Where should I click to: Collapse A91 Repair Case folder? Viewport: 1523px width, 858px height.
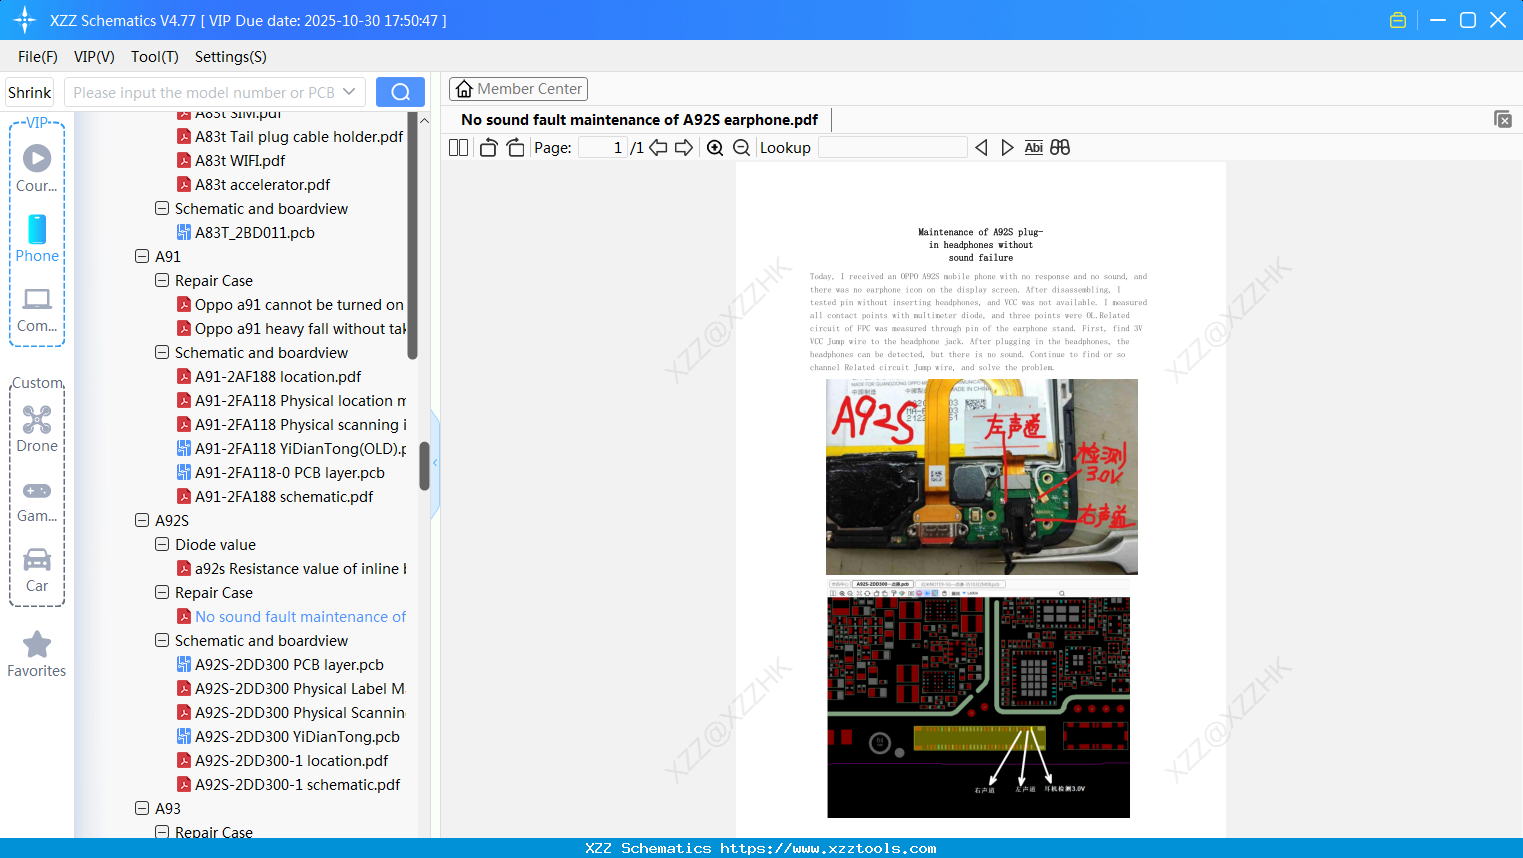[162, 280]
